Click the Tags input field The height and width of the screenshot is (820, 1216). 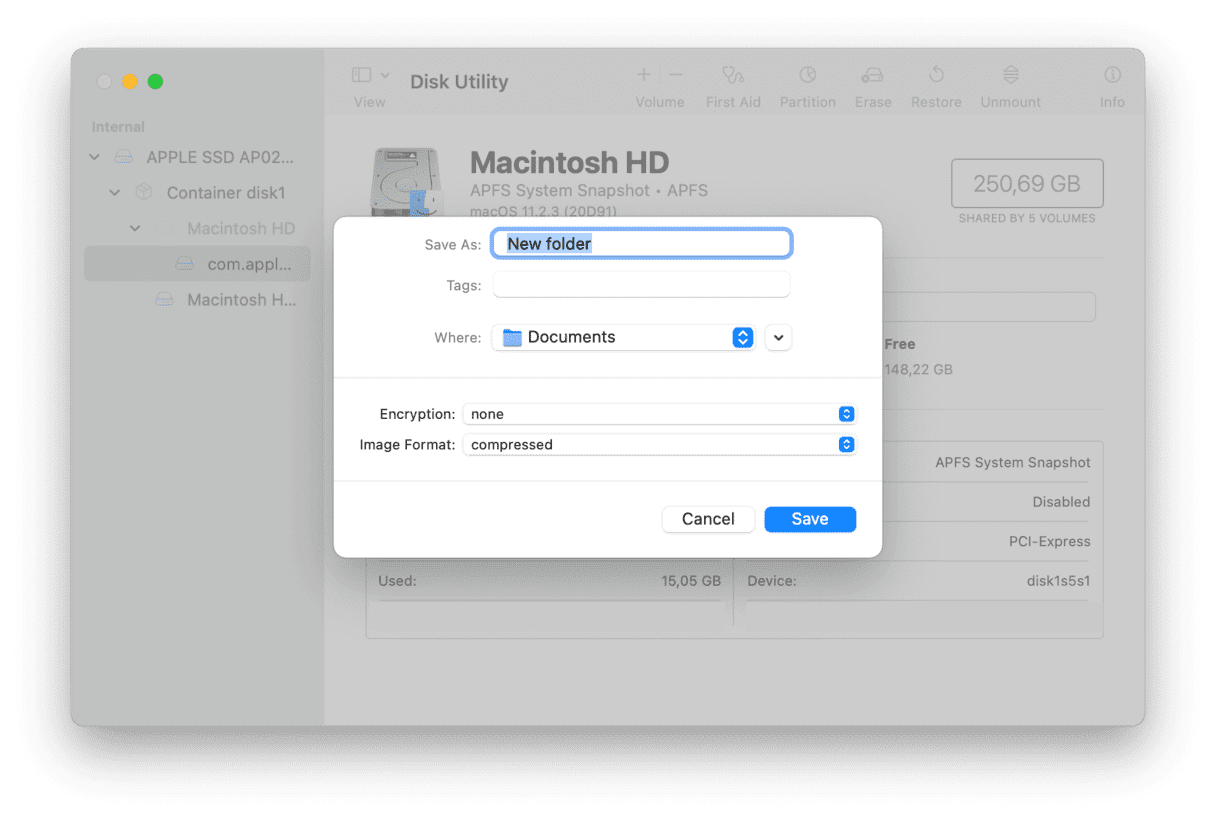641,285
